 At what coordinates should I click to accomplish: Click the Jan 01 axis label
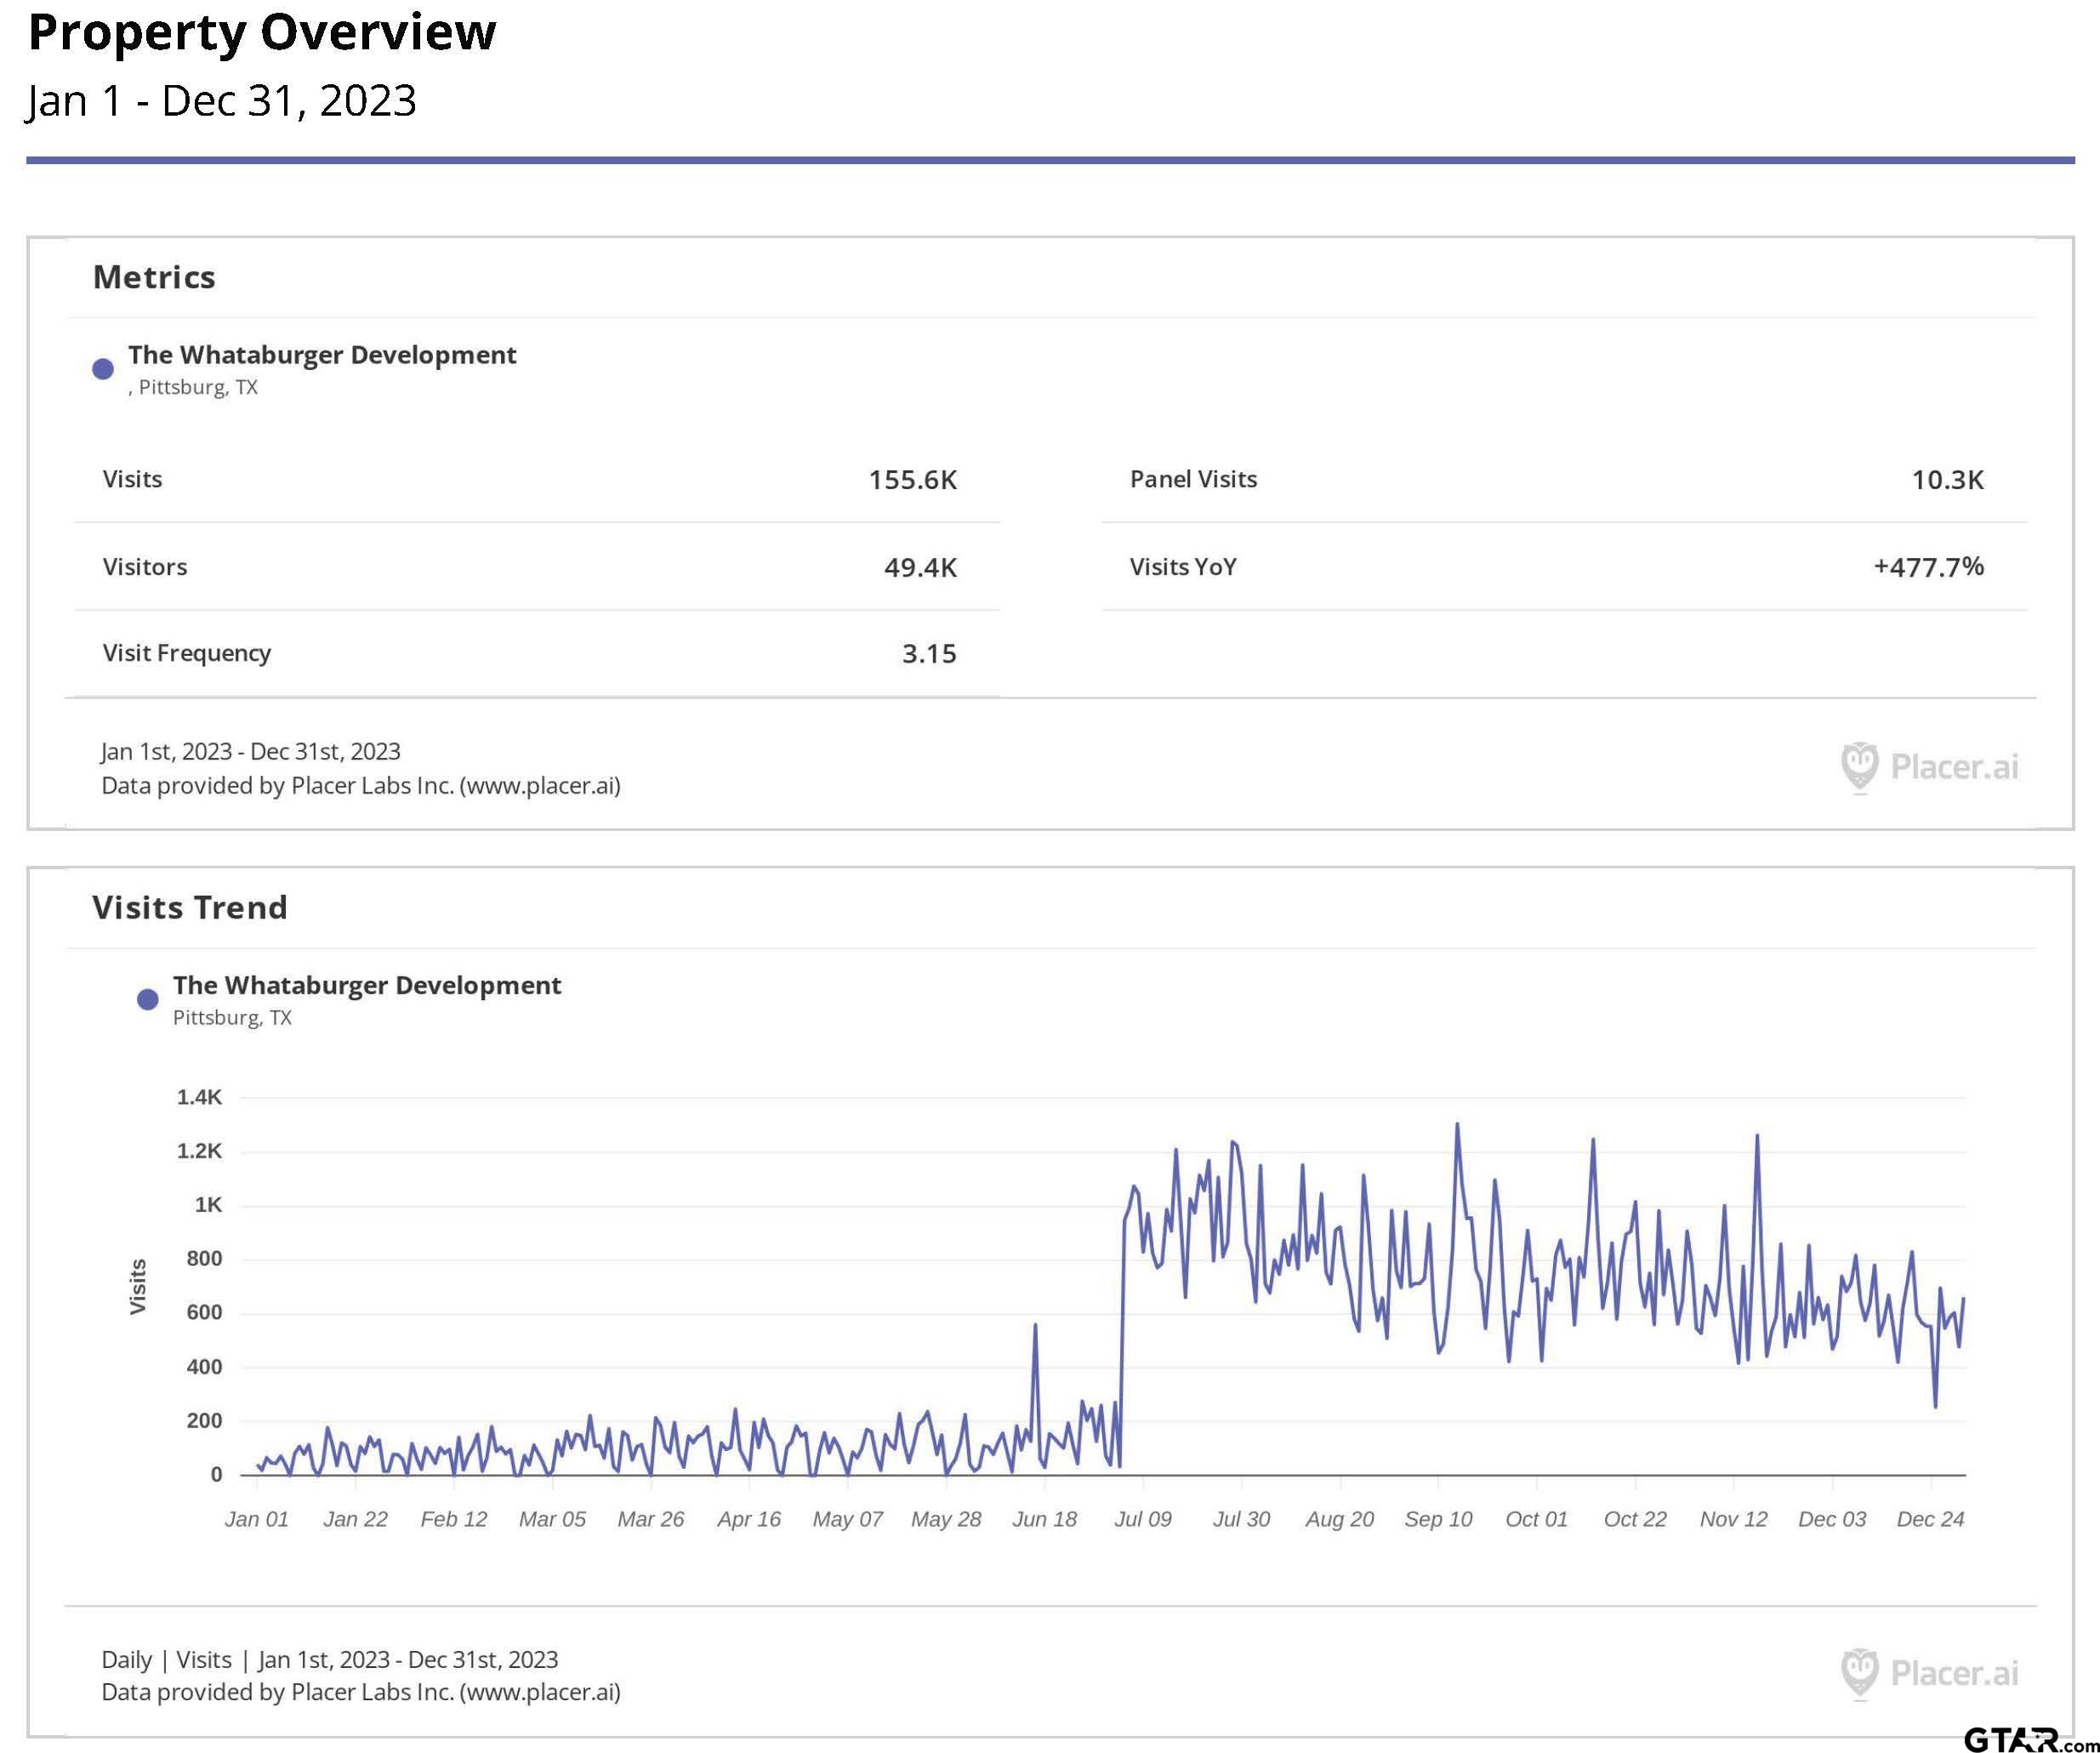point(256,1519)
